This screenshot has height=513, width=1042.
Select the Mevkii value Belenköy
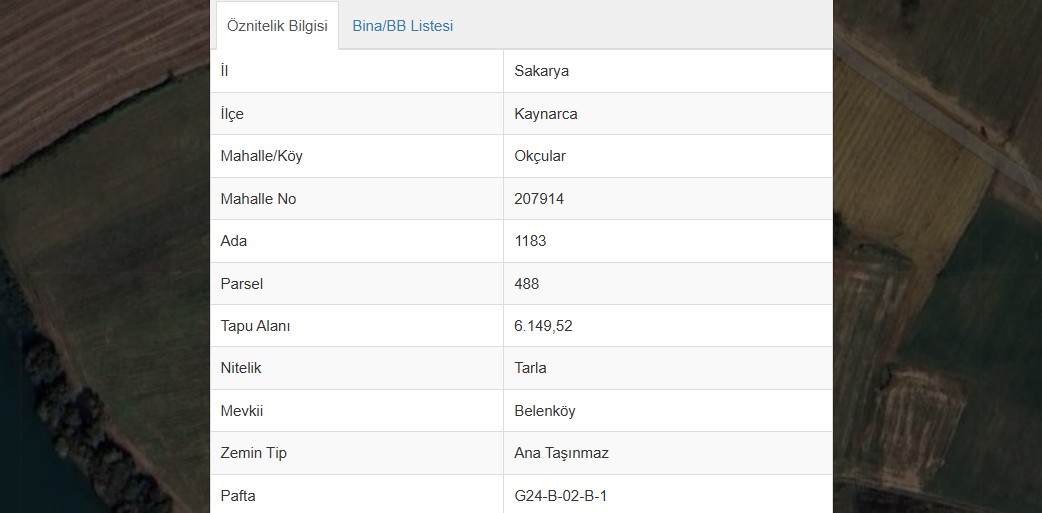[545, 411]
